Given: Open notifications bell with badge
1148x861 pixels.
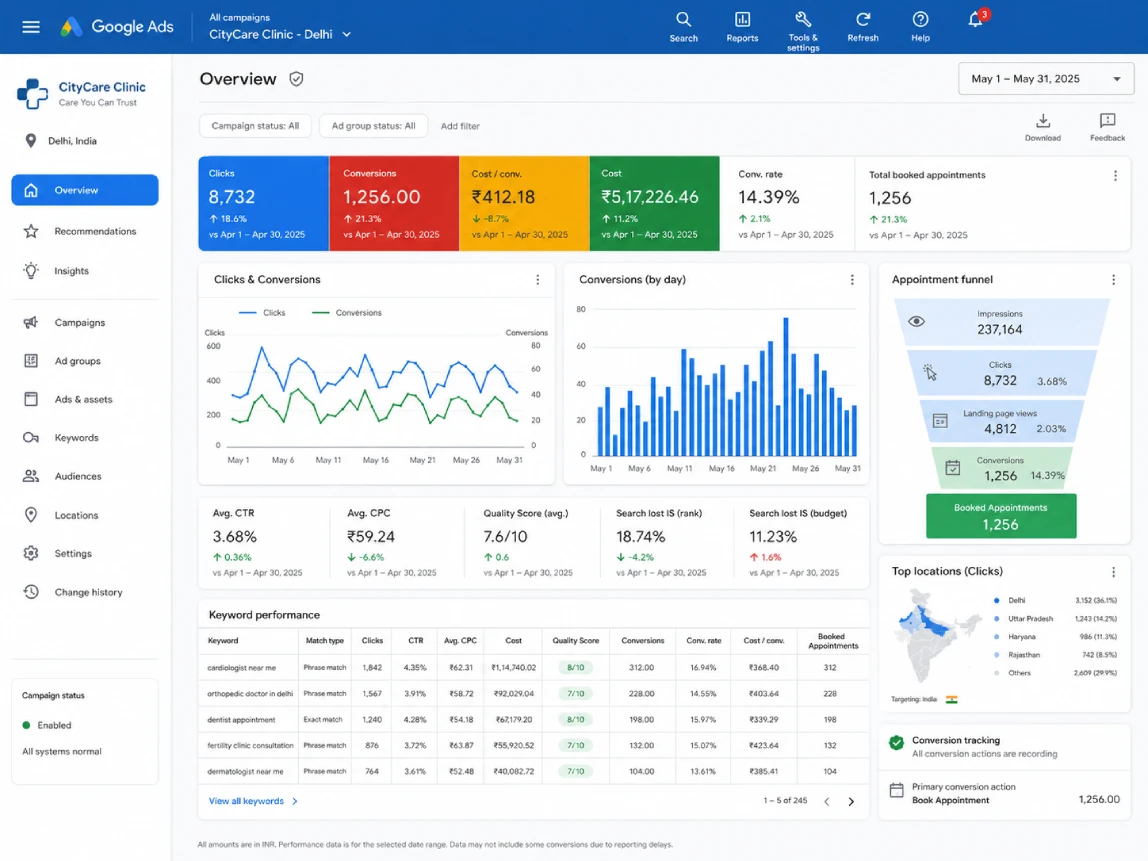Looking at the screenshot, I should (976, 19).
